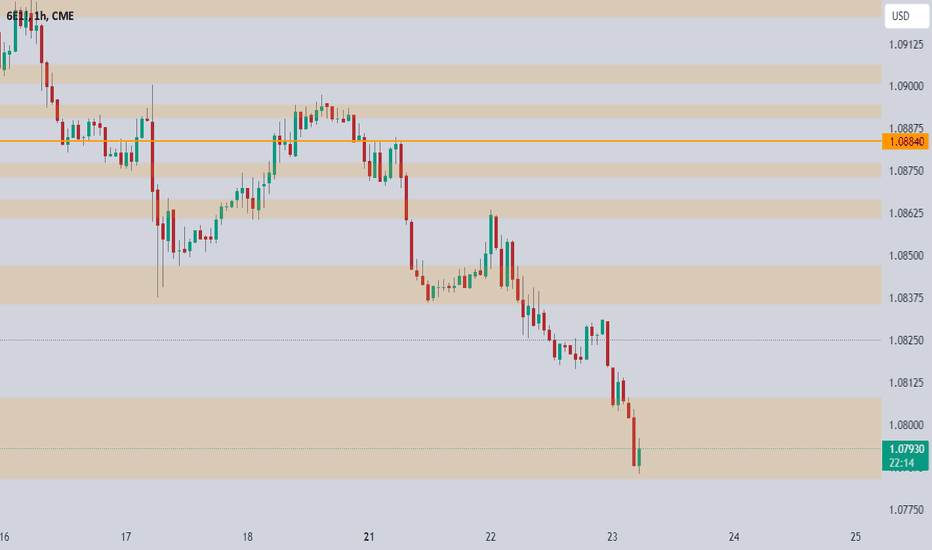Select the large tan zone around 1.08000

pyautogui.click(x=440, y=439)
